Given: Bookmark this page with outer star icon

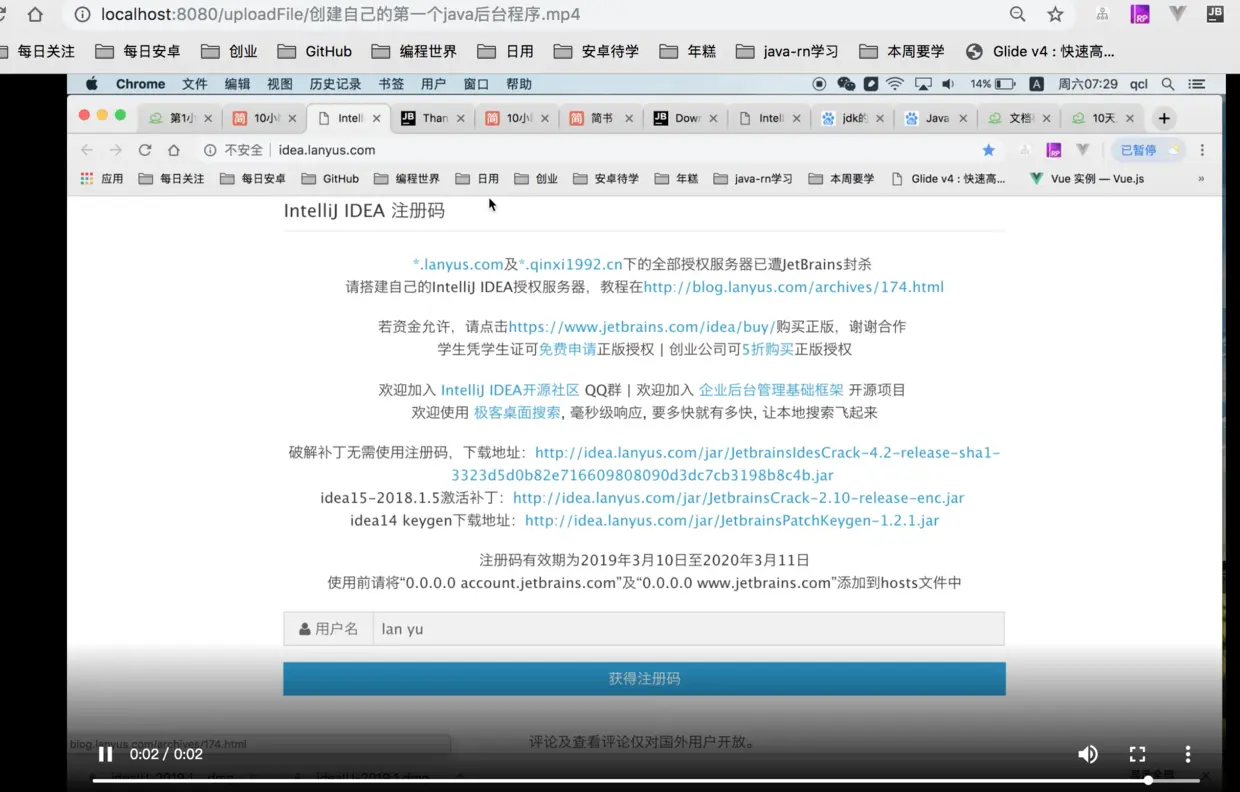Looking at the screenshot, I should click(1055, 14).
